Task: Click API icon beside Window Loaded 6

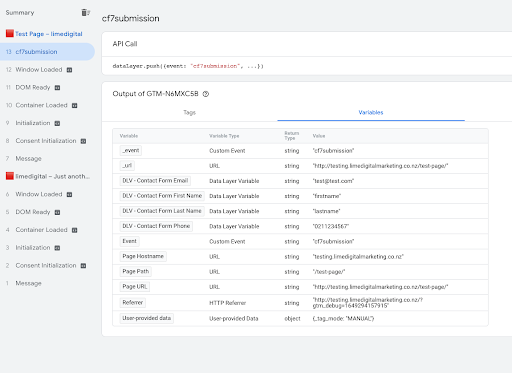Action: 69,194
